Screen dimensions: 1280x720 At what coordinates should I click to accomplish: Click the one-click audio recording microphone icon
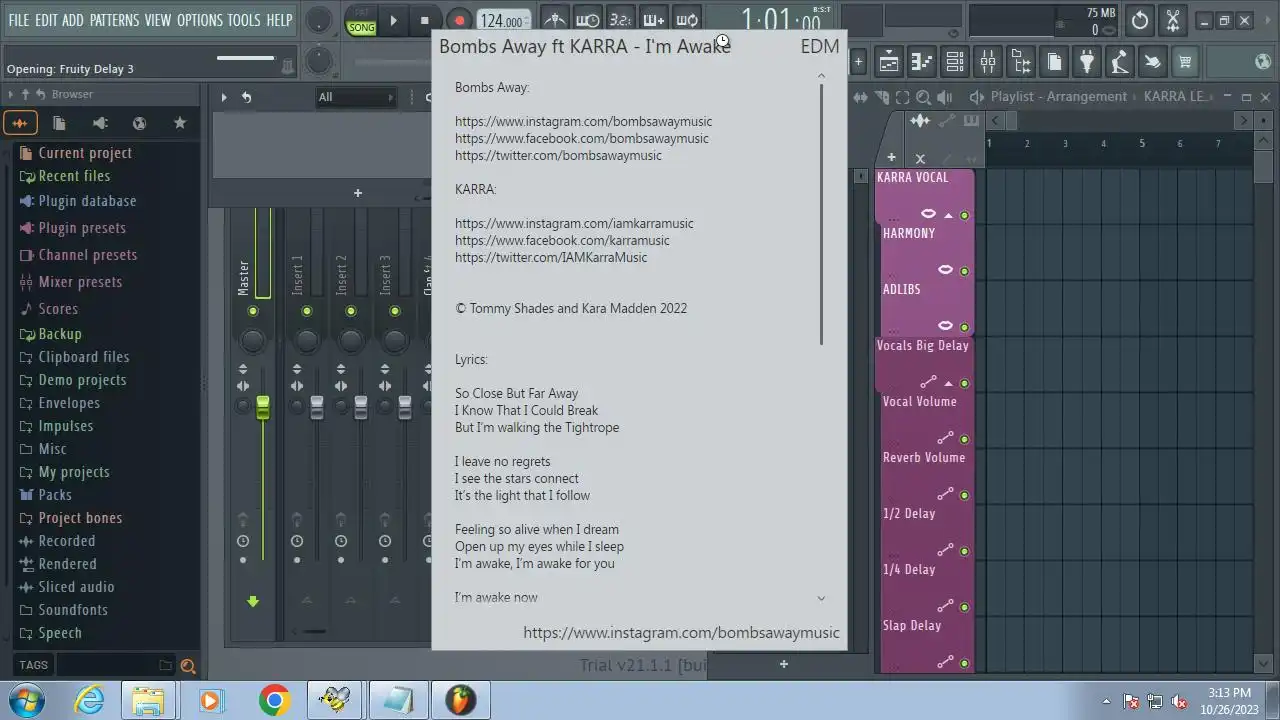1120,62
